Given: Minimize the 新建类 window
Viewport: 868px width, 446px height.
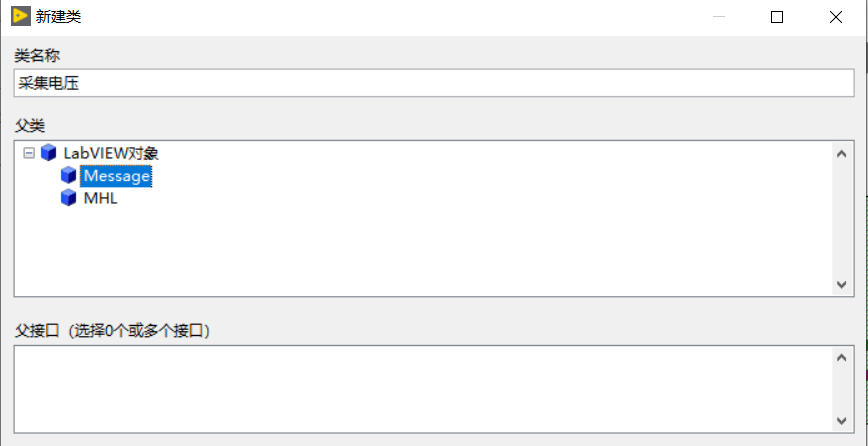Looking at the screenshot, I should (720, 17).
